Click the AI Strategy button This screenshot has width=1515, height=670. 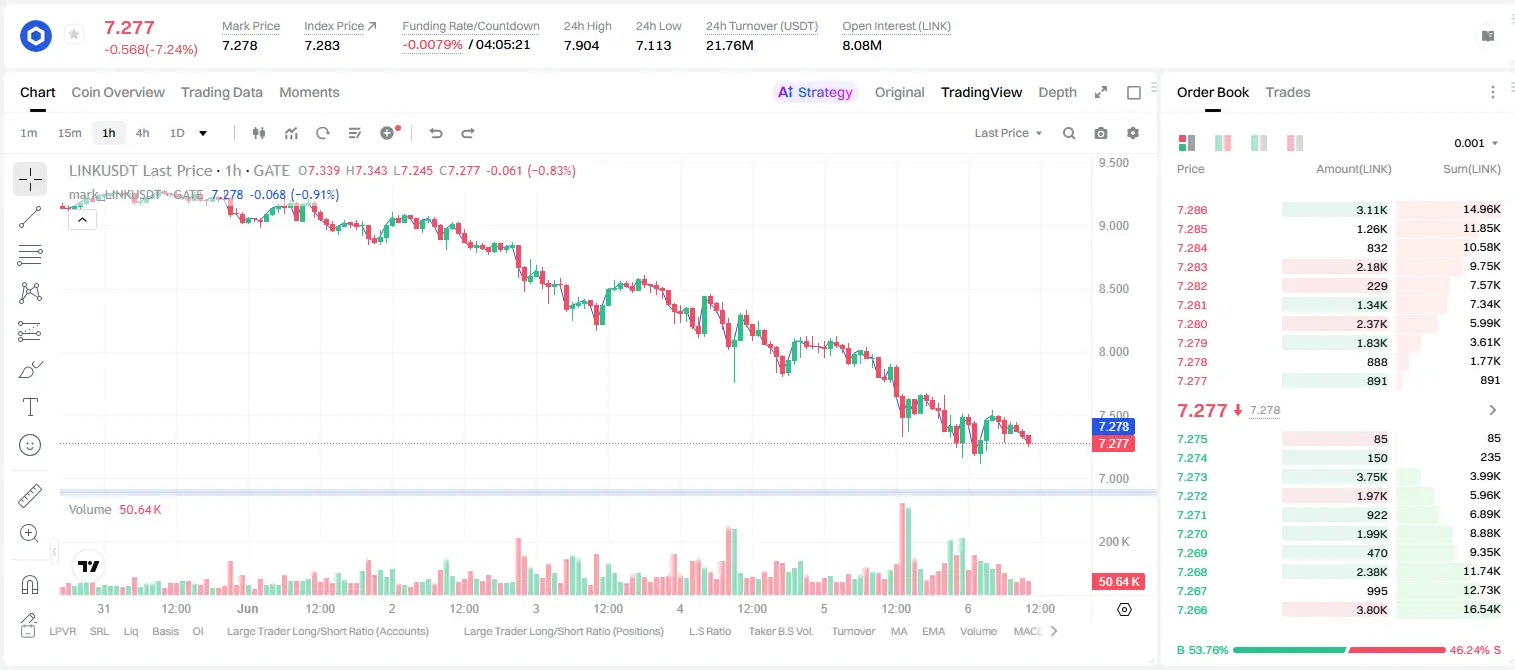[815, 92]
